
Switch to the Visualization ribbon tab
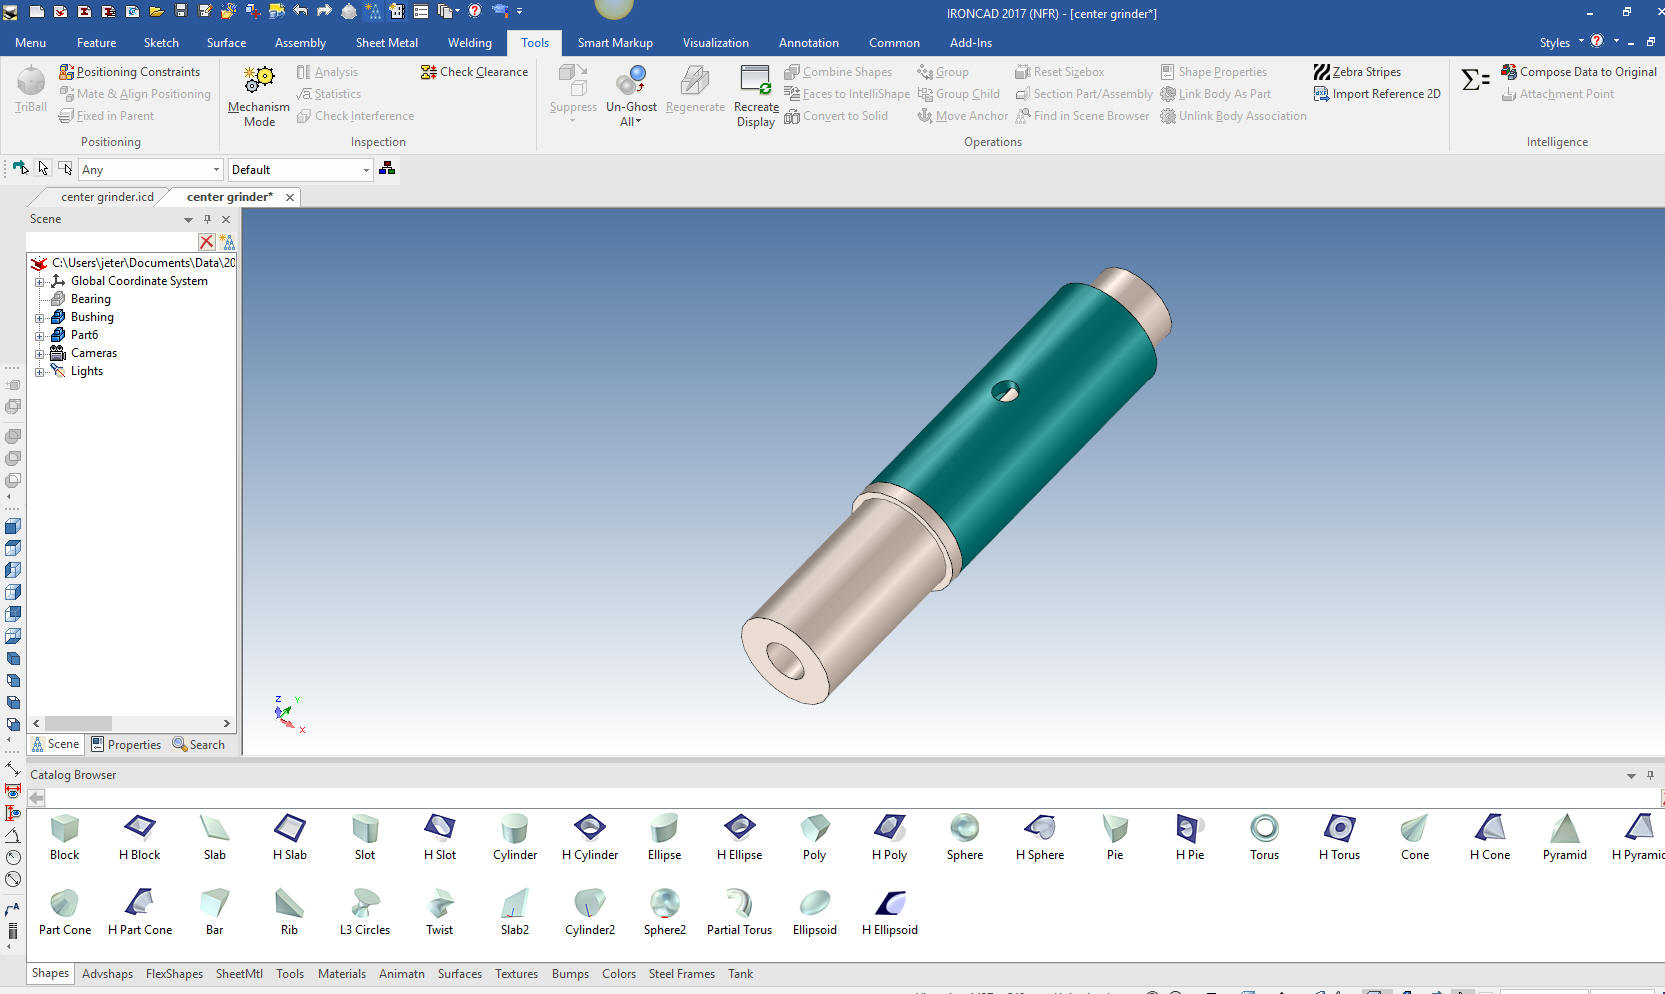(x=715, y=43)
